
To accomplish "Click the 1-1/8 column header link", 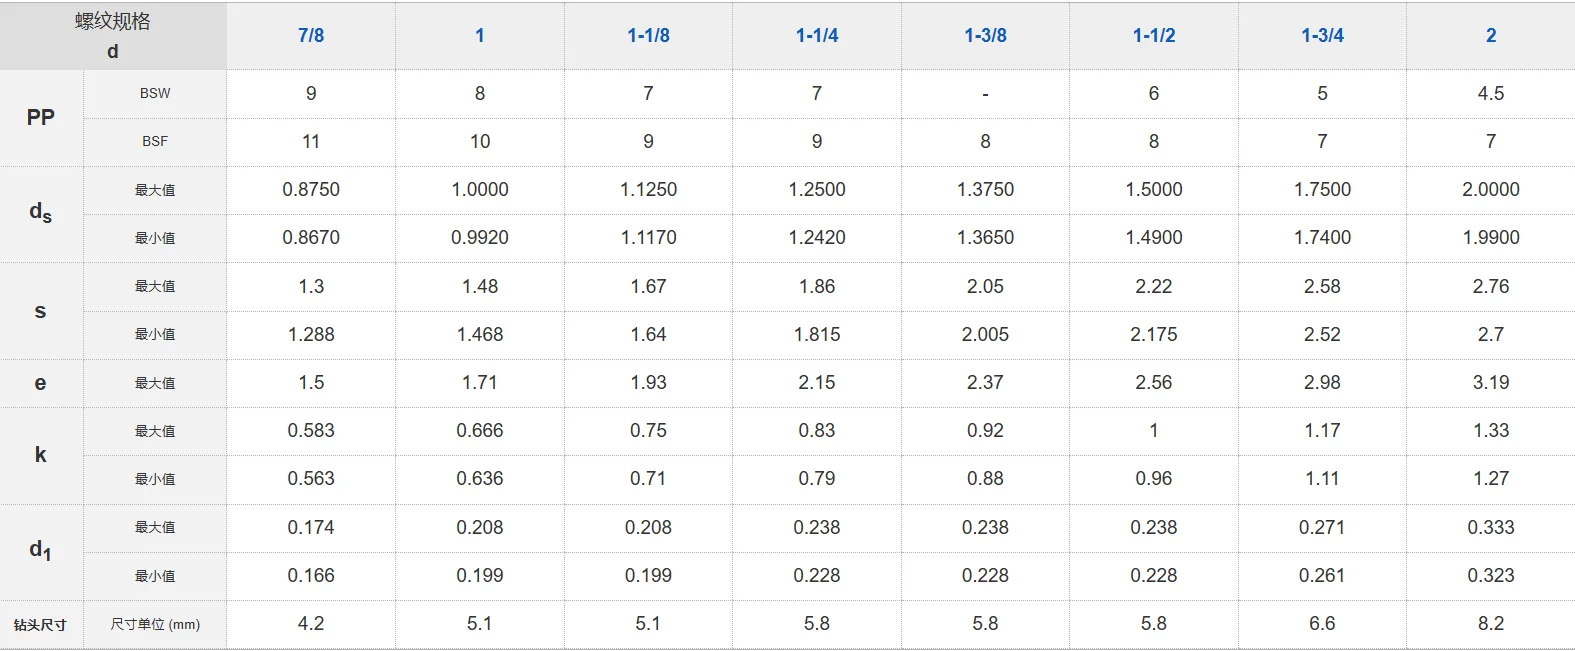I will 648,36.
